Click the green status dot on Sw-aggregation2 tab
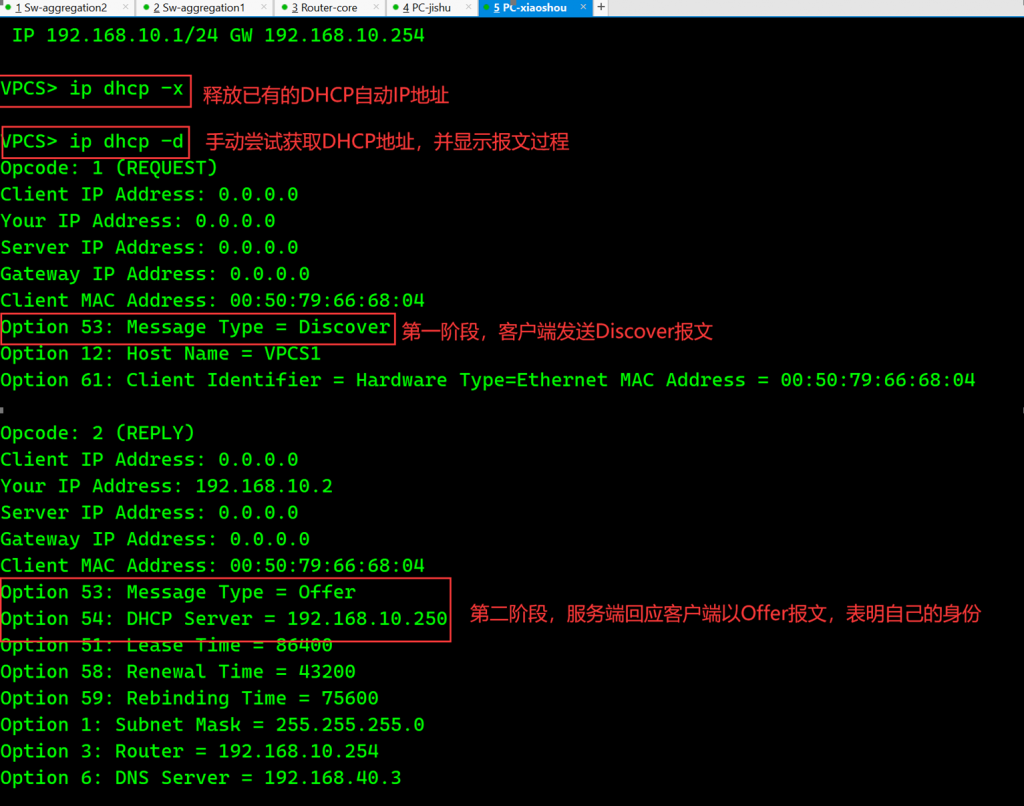Screen dimensions: 1024x806 (x=8, y=8)
